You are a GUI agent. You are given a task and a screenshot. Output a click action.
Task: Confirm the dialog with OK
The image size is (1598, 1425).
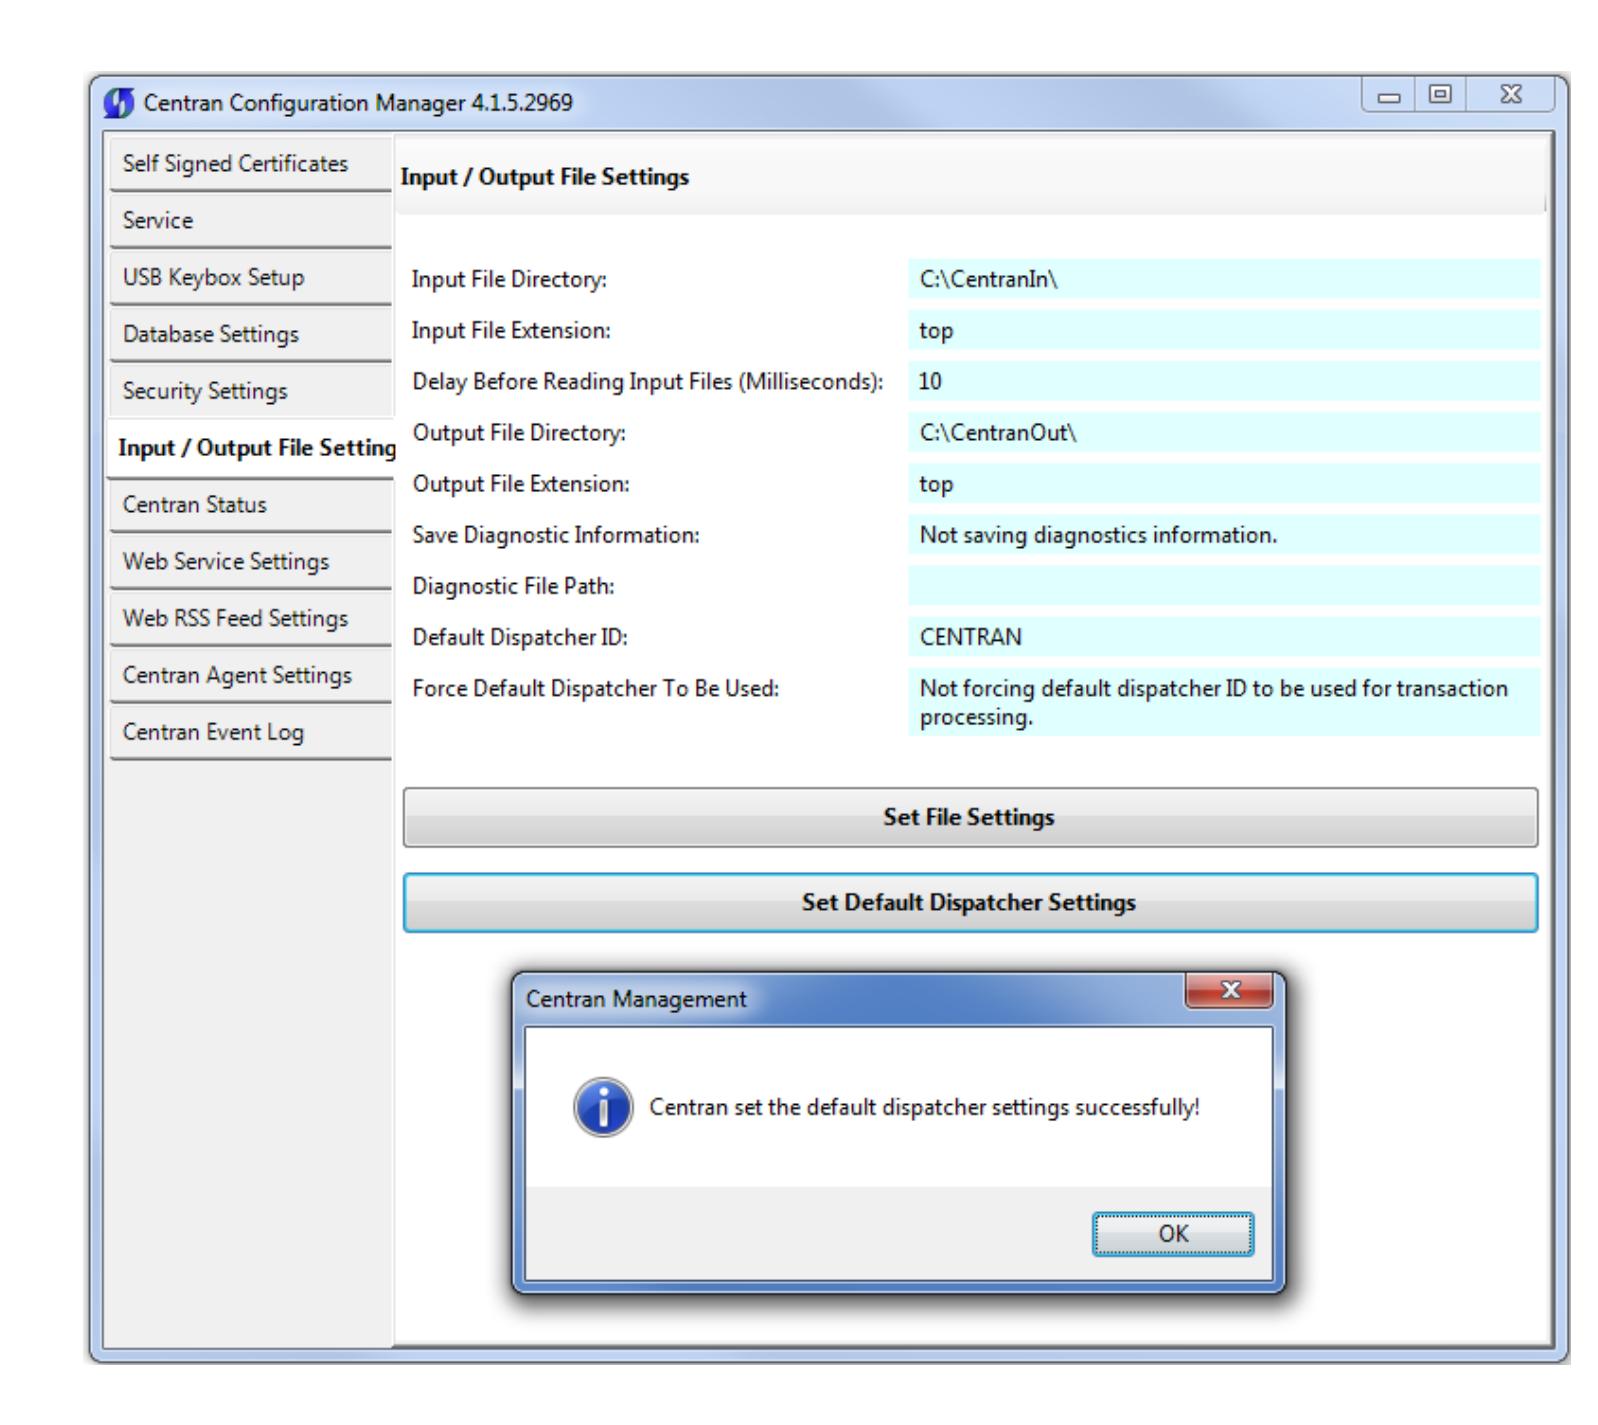[1173, 1234]
